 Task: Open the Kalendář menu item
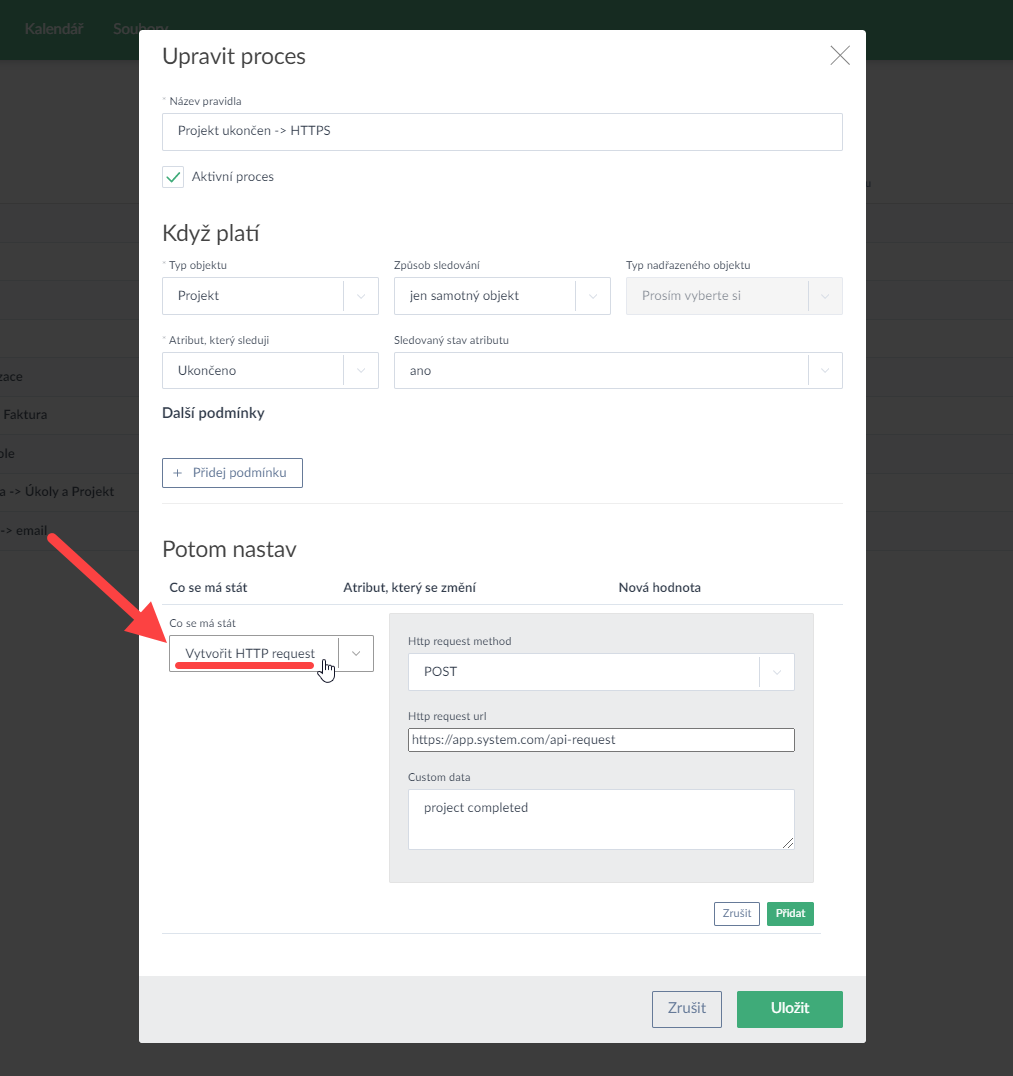(x=54, y=29)
